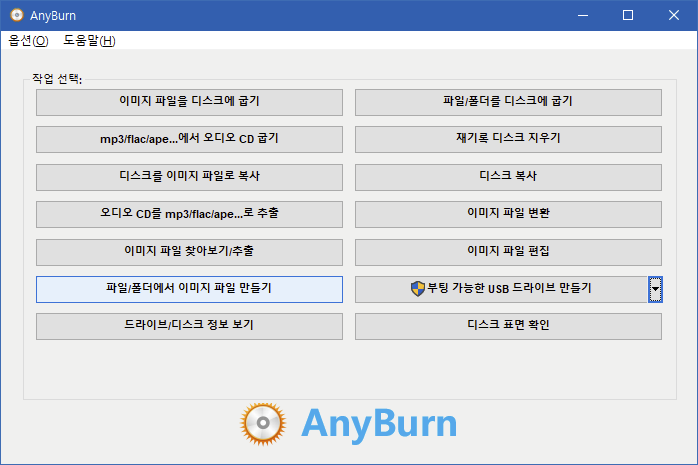Click 디스크 표면 확인 button
The width and height of the screenshot is (698, 465).
click(508, 326)
